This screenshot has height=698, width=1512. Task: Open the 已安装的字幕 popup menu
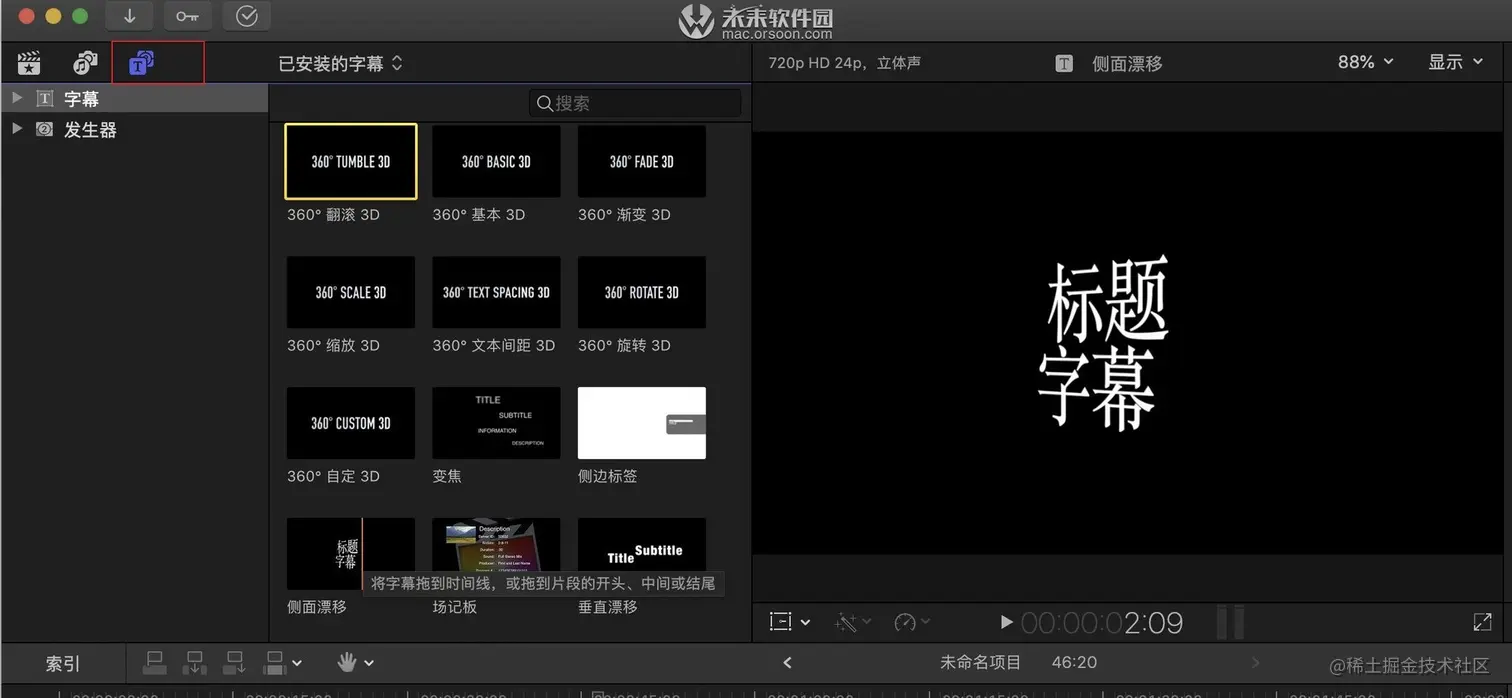point(340,63)
